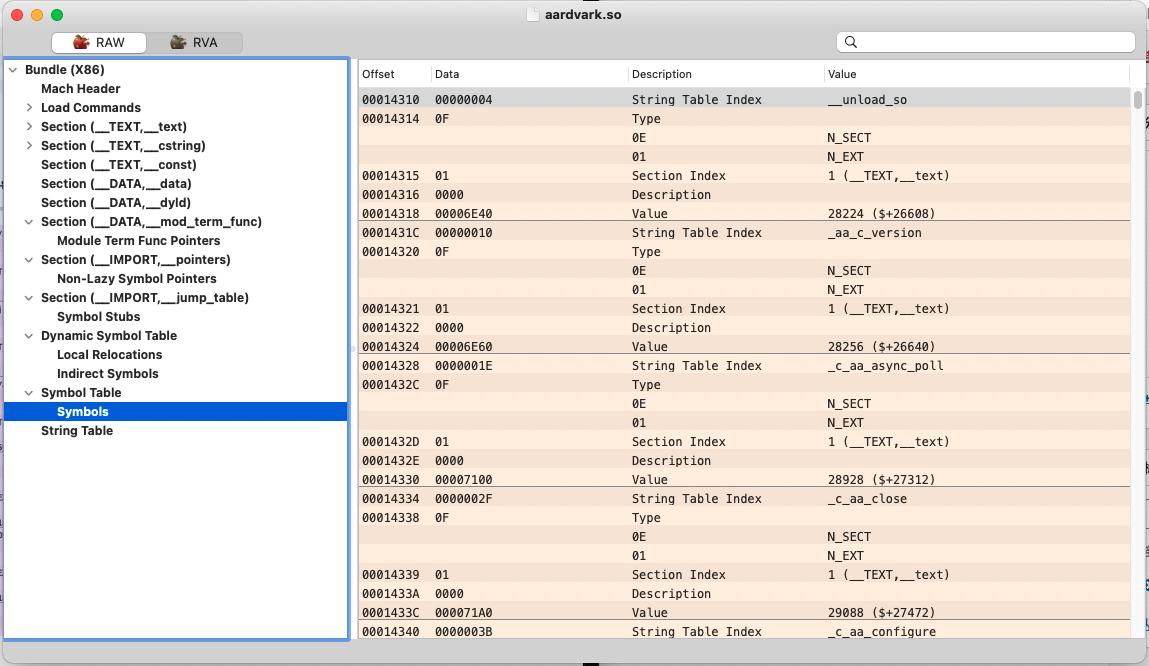Focus the search input field

pyautogui.click(x=986, y=42)
